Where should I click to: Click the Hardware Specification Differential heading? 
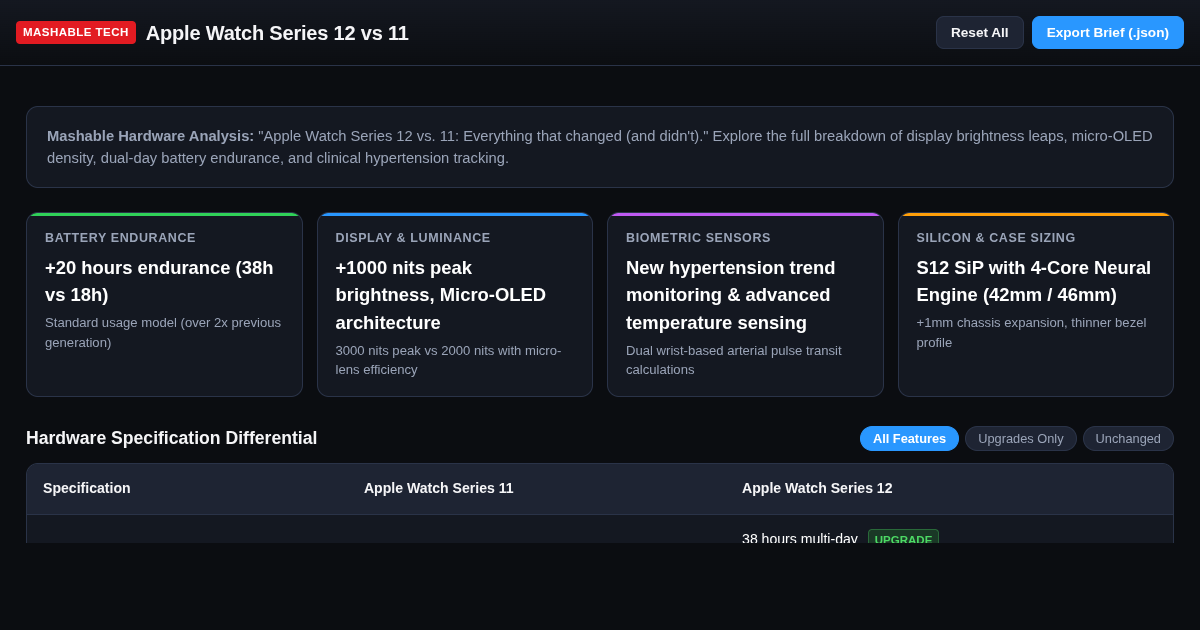tap(172, 438)
